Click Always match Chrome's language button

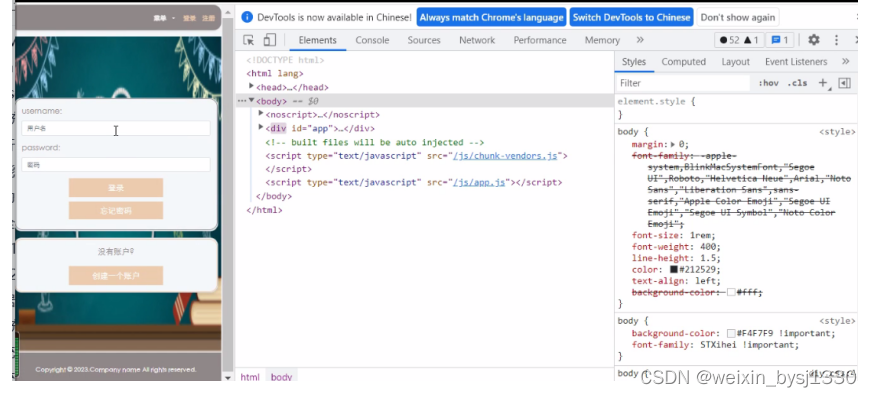click(x=491, y=17)
